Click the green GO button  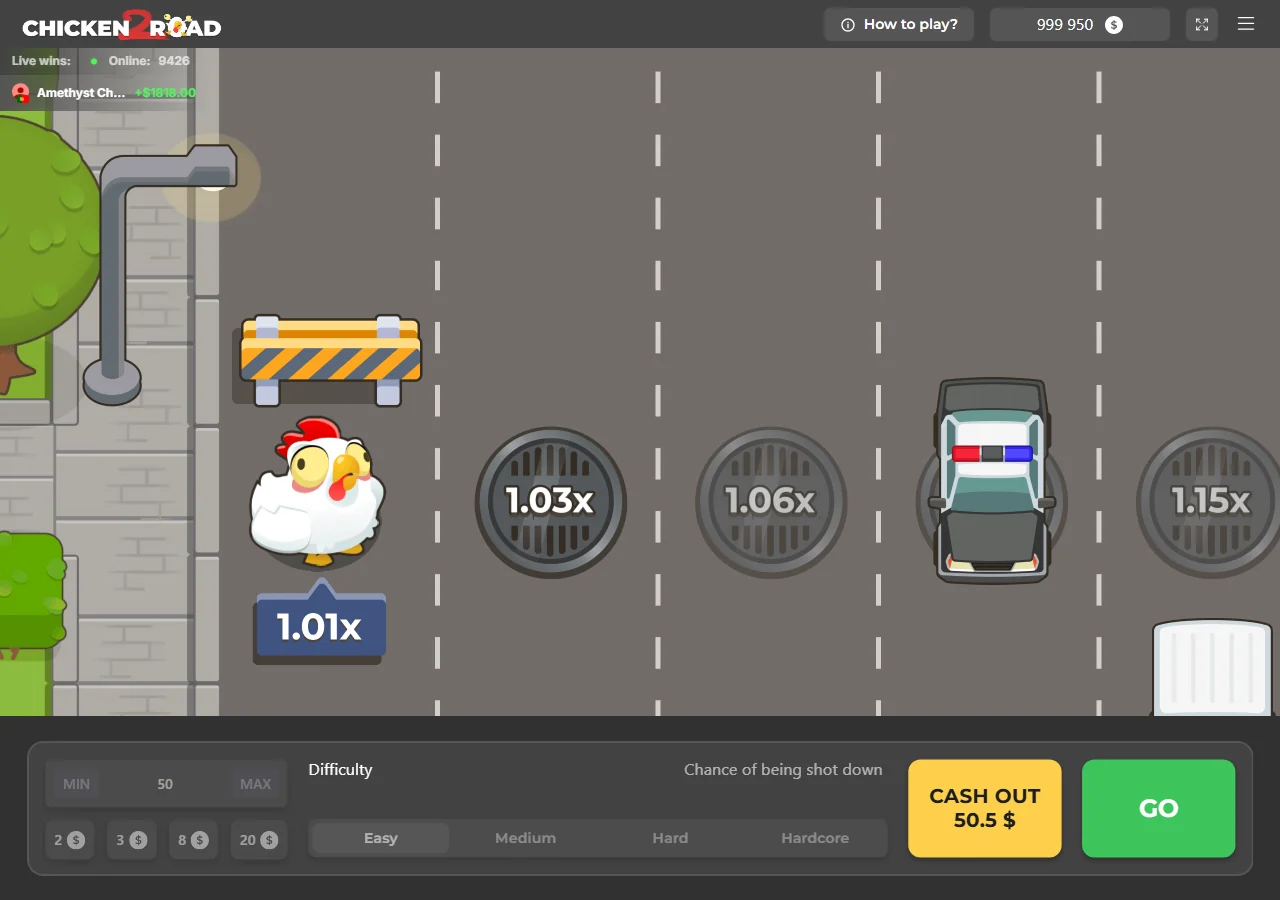coord(1159,808)
